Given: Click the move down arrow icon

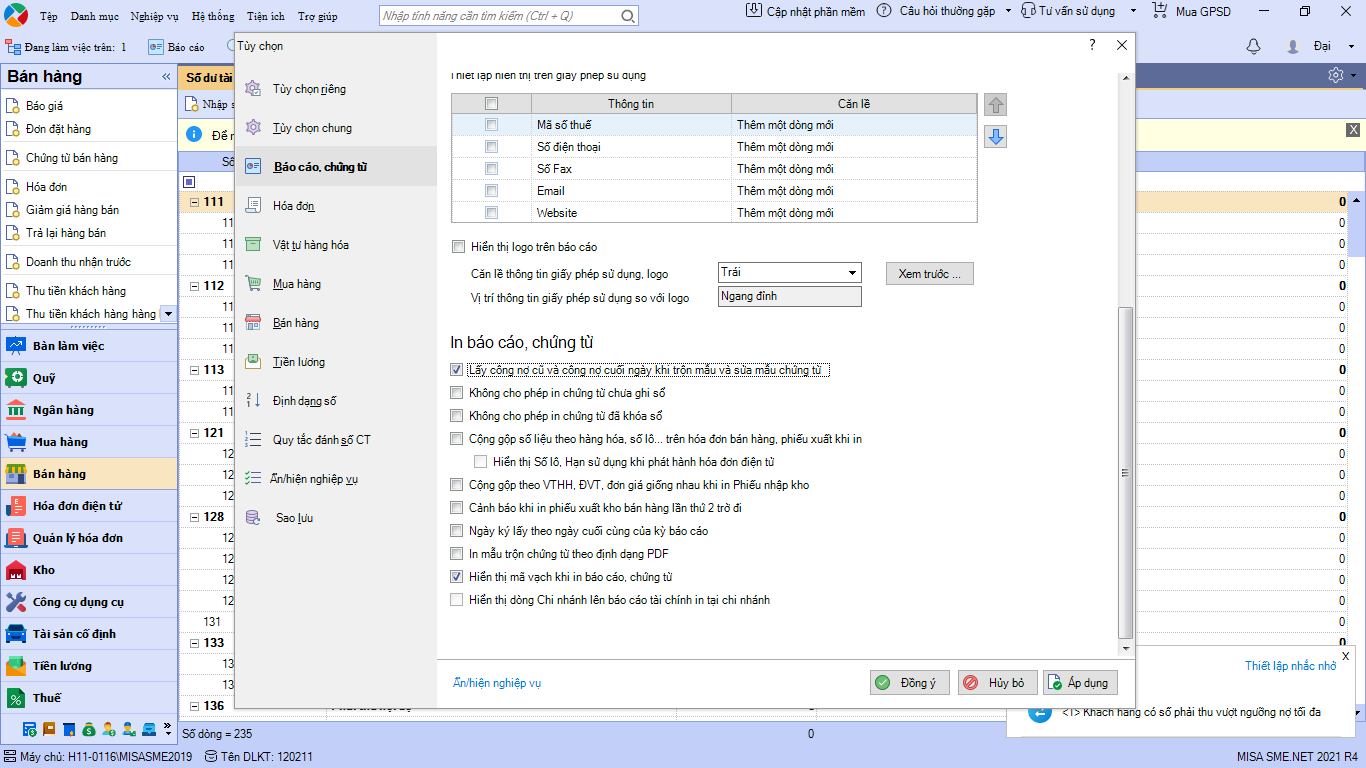Looking at the screenshot, I should pyautogui.click(x=995, y=137).
